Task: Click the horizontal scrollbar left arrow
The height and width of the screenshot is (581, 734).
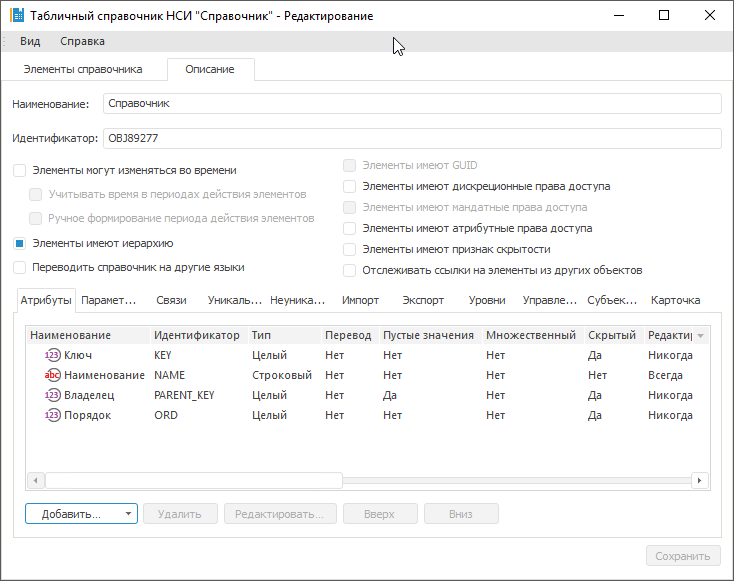Action: click(x=36, y=481)
